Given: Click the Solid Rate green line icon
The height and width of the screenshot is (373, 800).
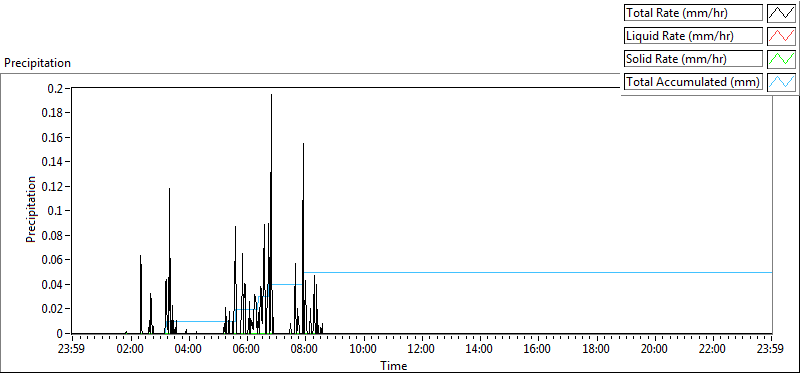Looking at the screenshot, I should point(782,59).
